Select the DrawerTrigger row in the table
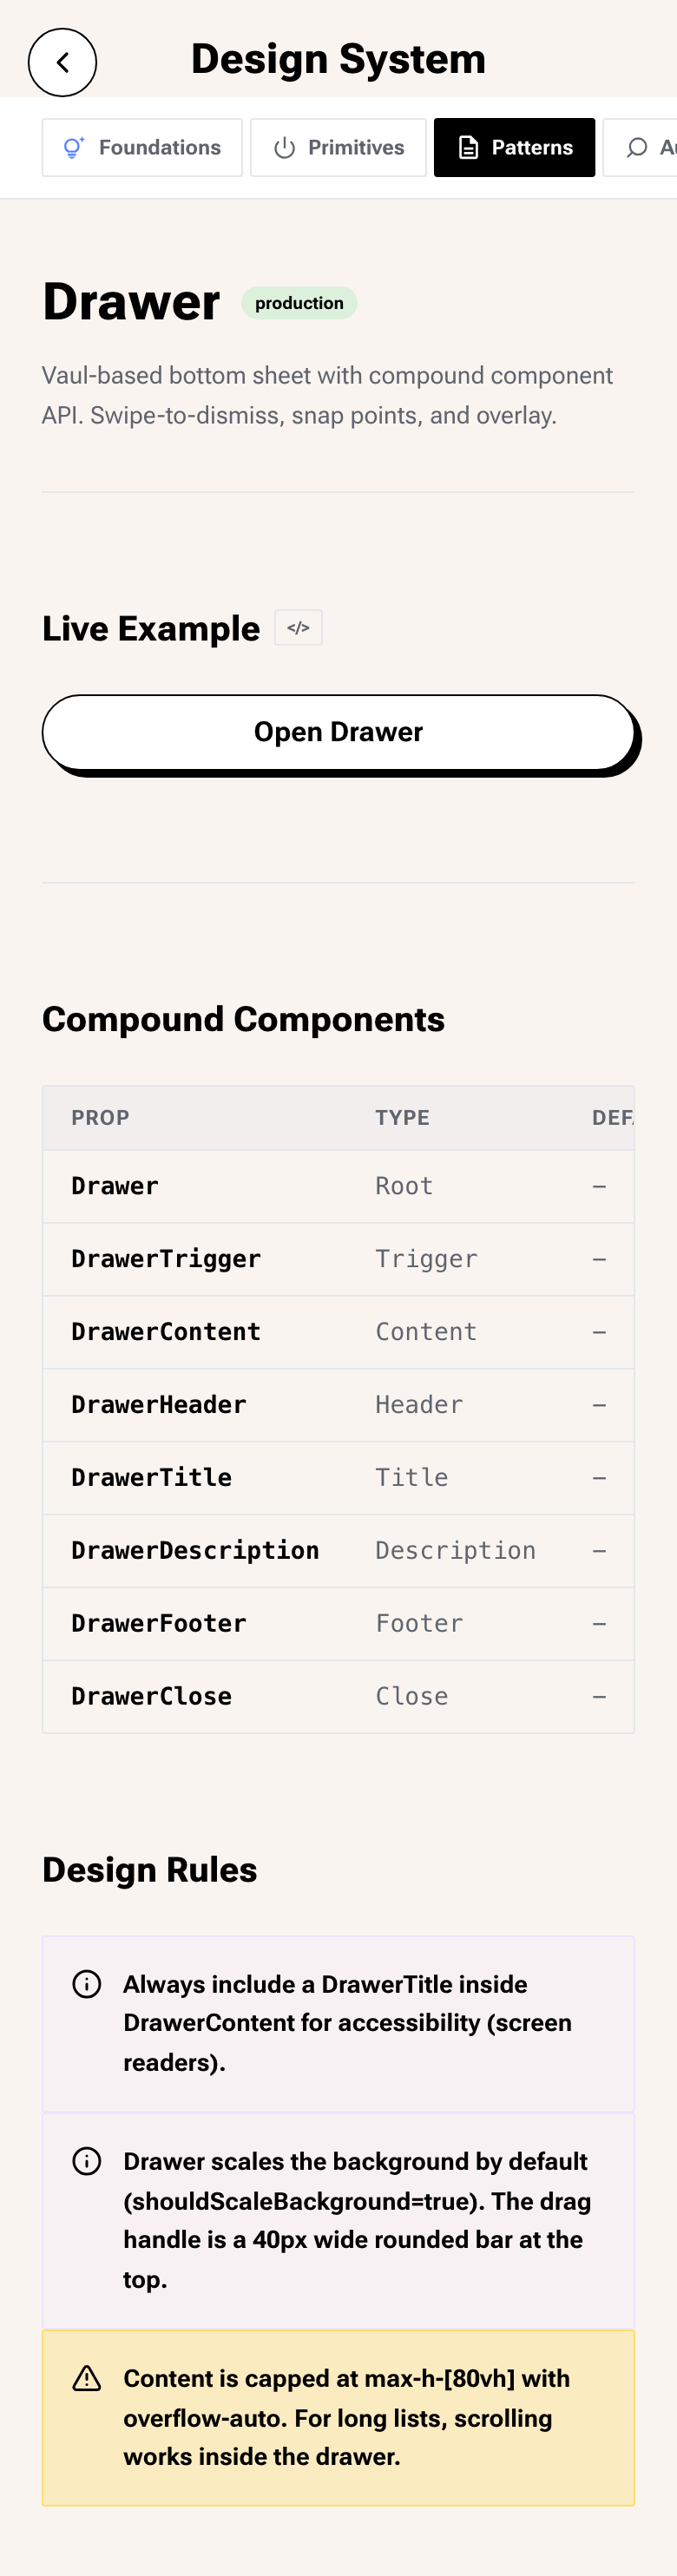Screen dimensions: 677x2576 338,1259
